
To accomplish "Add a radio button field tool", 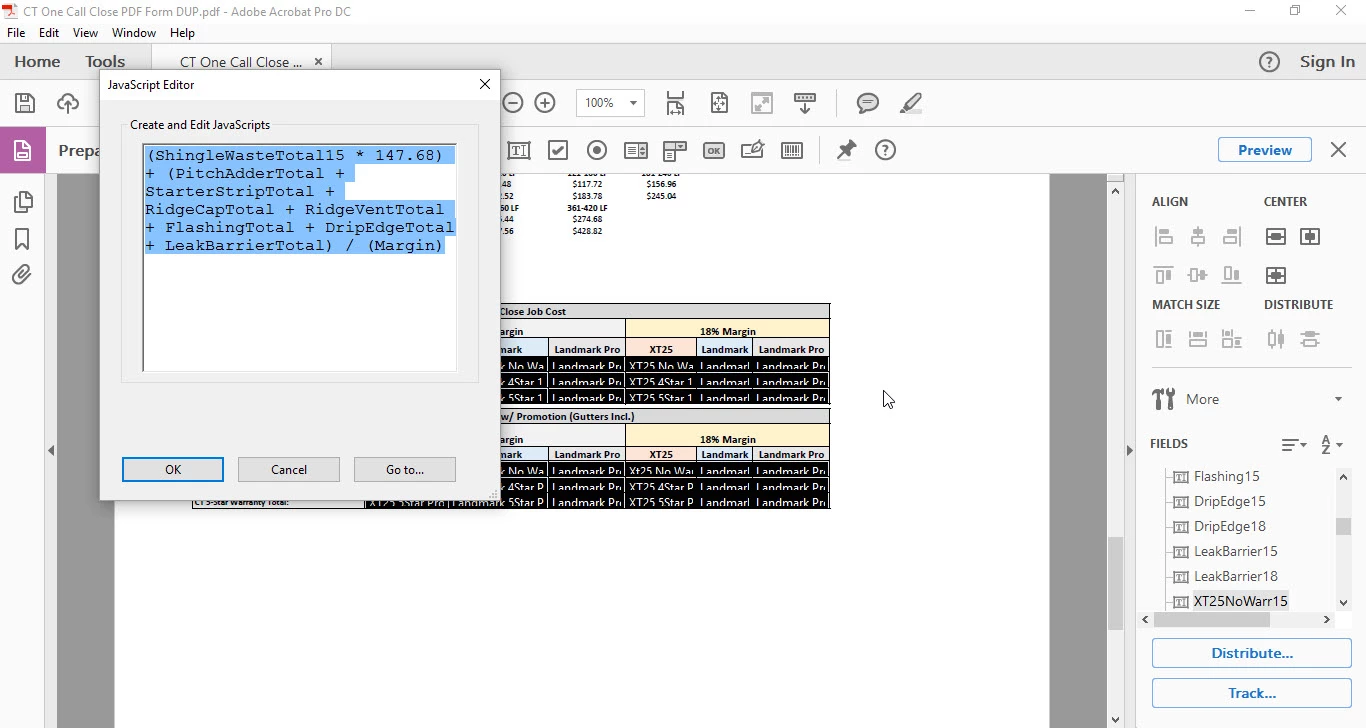I will coord(597,150).
